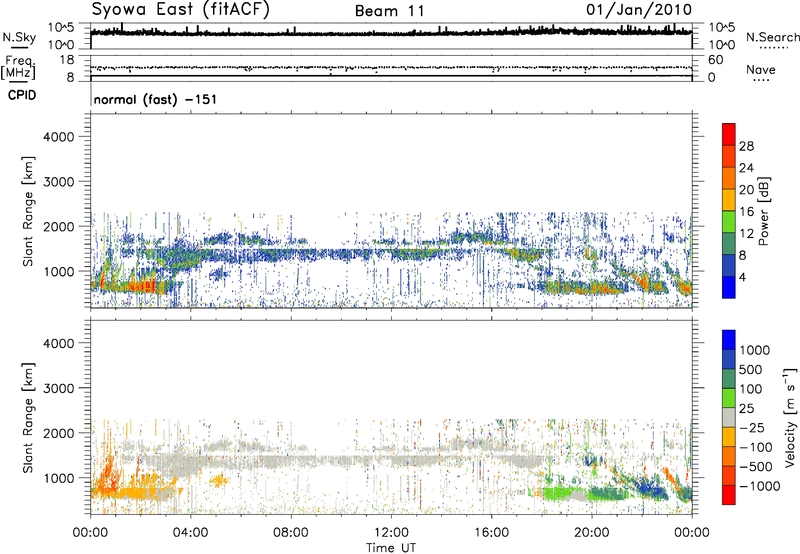The width and height of the screenshot is (800, 554).
Task: Click the '28' value on Power colorbar
Action: pos(746,146)
